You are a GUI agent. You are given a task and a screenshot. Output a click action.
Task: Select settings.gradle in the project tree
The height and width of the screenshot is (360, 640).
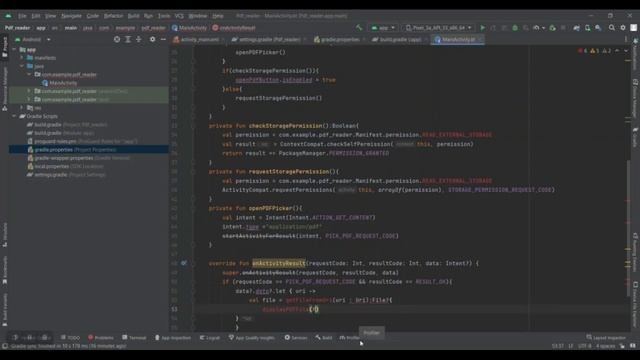[66, 175]
